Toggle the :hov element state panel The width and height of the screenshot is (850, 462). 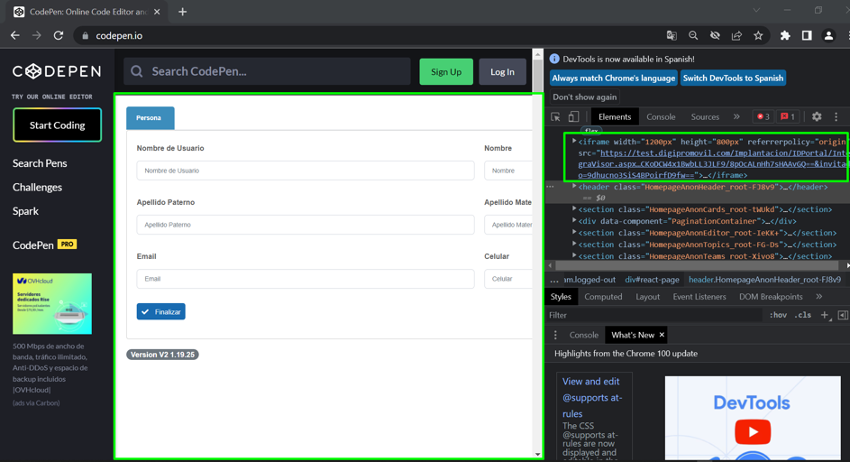[x=777, y=315]
